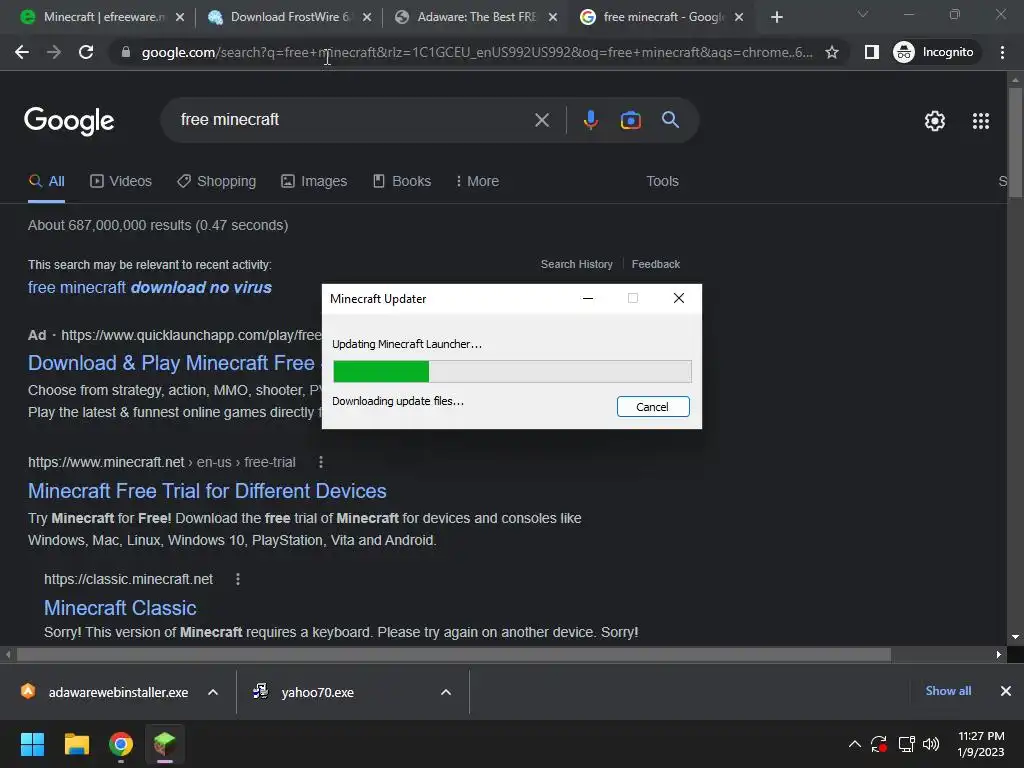Click Minecraft block icon in taskbar
1024x768 pixels.
tap(165, 744)
